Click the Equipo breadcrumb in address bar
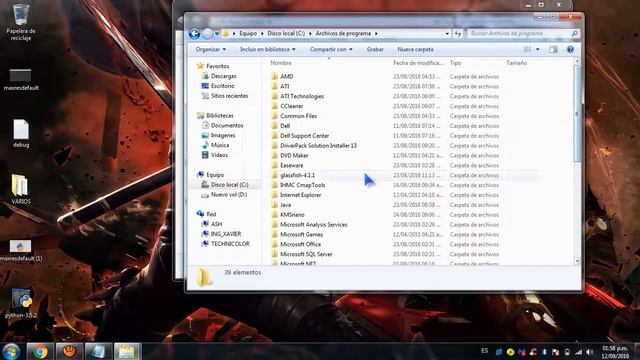The image size is (640, 360). [x=248, y=33]
